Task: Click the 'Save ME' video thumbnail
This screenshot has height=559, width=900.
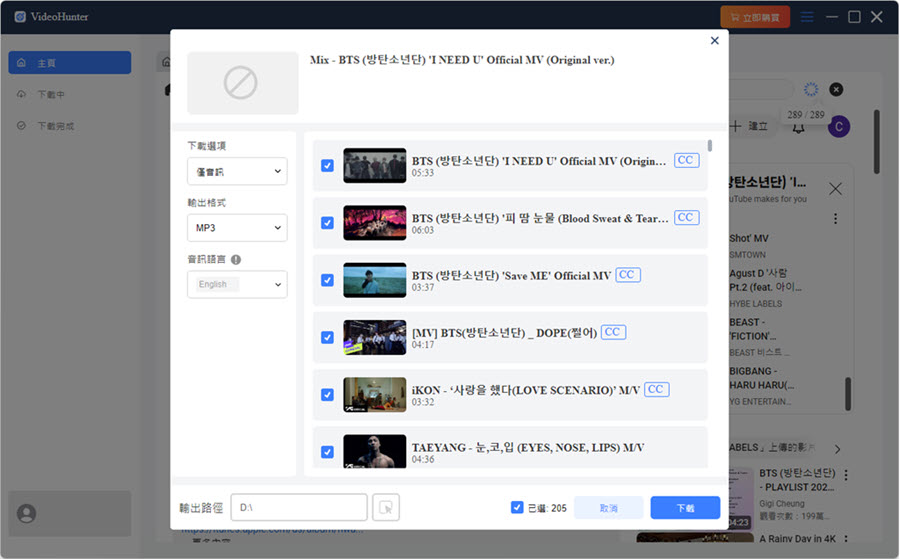Action: coord(374,280)
